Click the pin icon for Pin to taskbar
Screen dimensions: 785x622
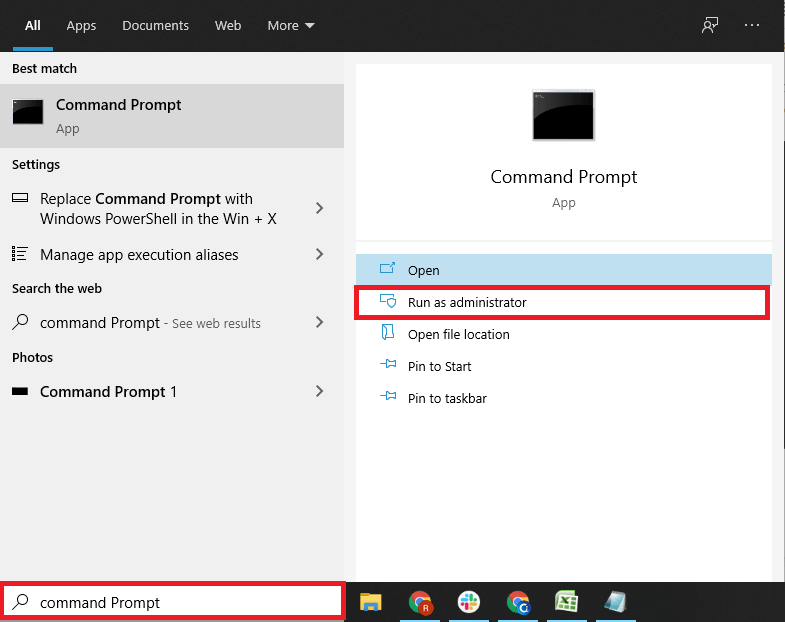point(388,396)
